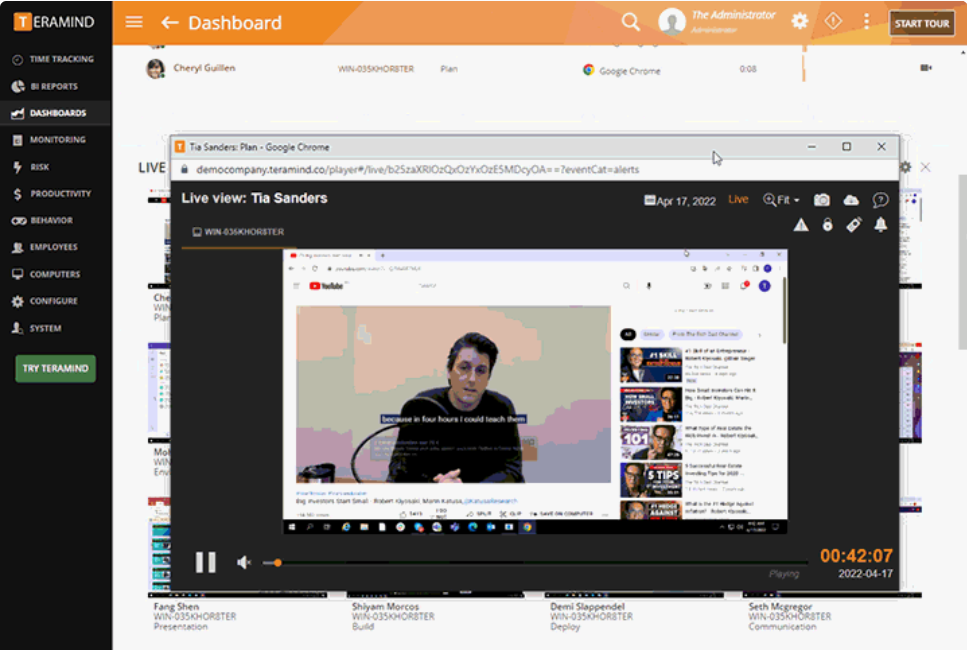Open Time Tracking in the sidebar
This screenshot has width=967, height=650.
point(56,59)
